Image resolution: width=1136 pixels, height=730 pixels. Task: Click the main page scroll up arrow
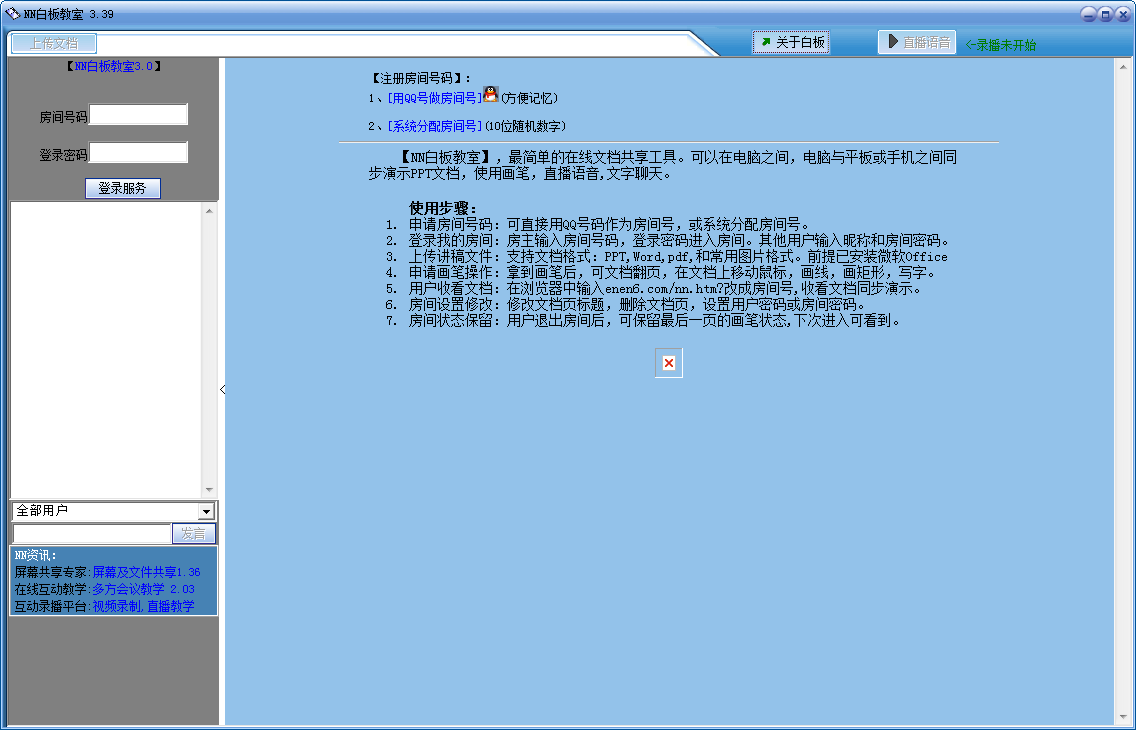click(x=1123, y=67)
